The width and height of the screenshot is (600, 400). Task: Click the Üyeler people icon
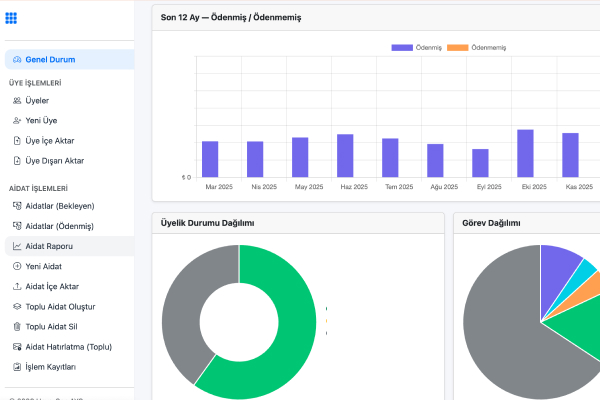coord(17,101)
